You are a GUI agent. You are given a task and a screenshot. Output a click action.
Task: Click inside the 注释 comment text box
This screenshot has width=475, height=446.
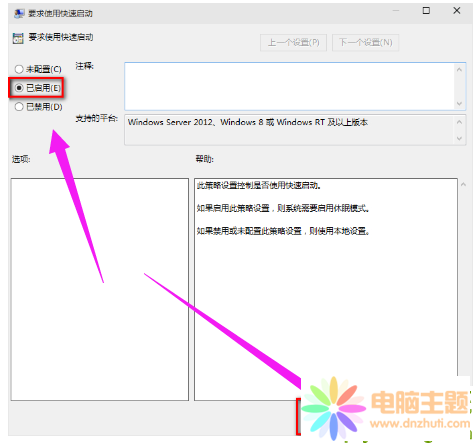[289, 86]
